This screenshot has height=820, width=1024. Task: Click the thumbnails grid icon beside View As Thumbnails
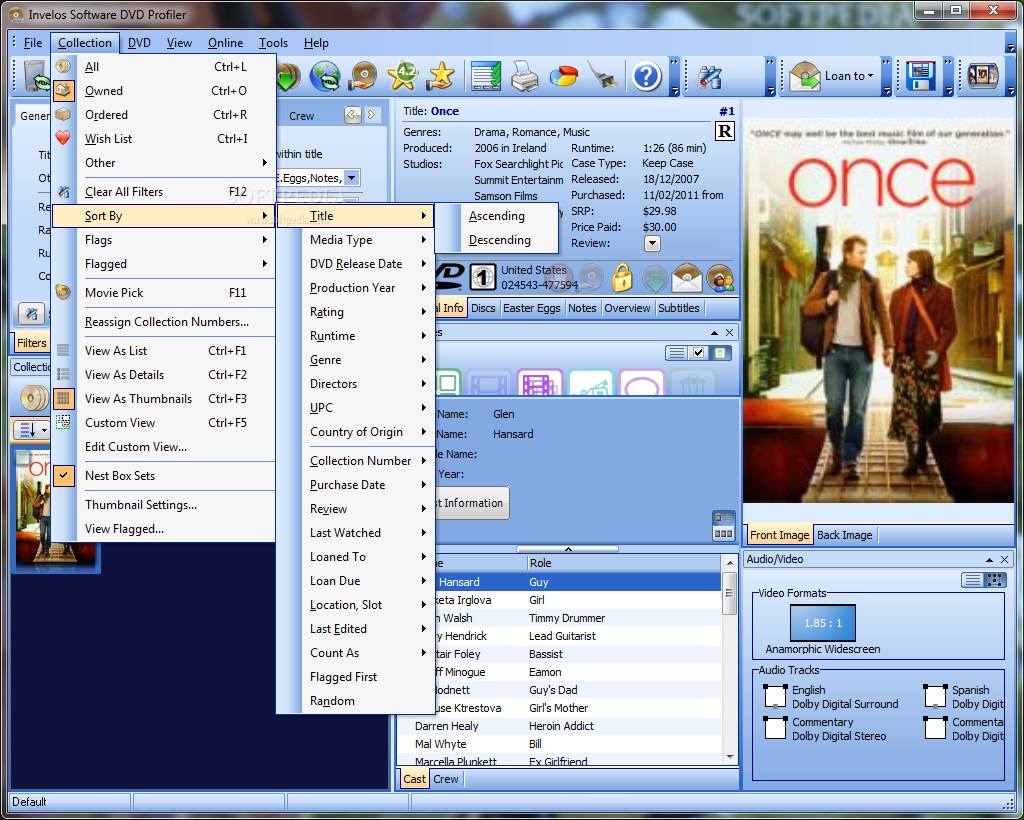pyautogui.click(x=63, y=398)
